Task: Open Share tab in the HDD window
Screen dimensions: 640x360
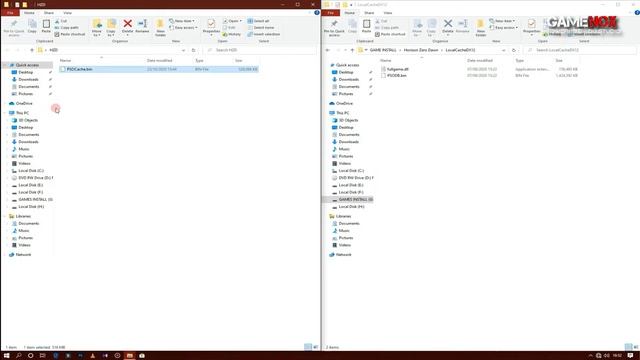Action: click(x=49, y=13)
